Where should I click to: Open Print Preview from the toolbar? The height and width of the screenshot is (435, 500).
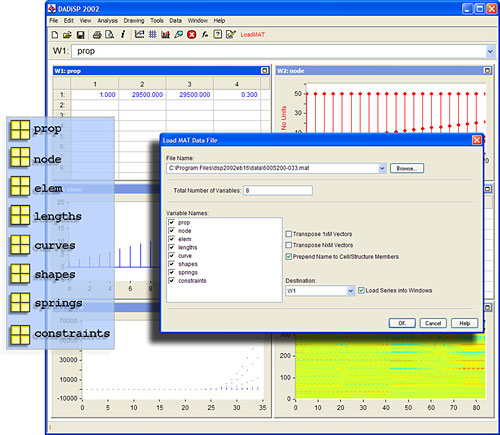tap(109, 35)
